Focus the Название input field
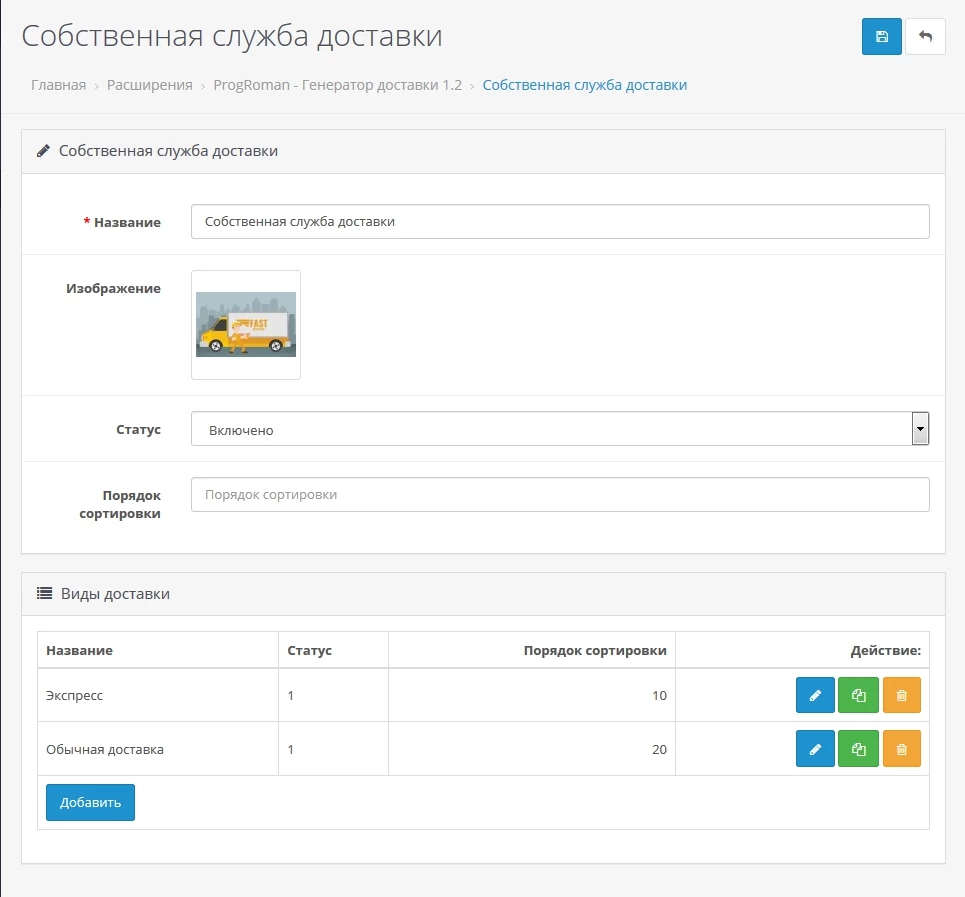 [560, 221]
